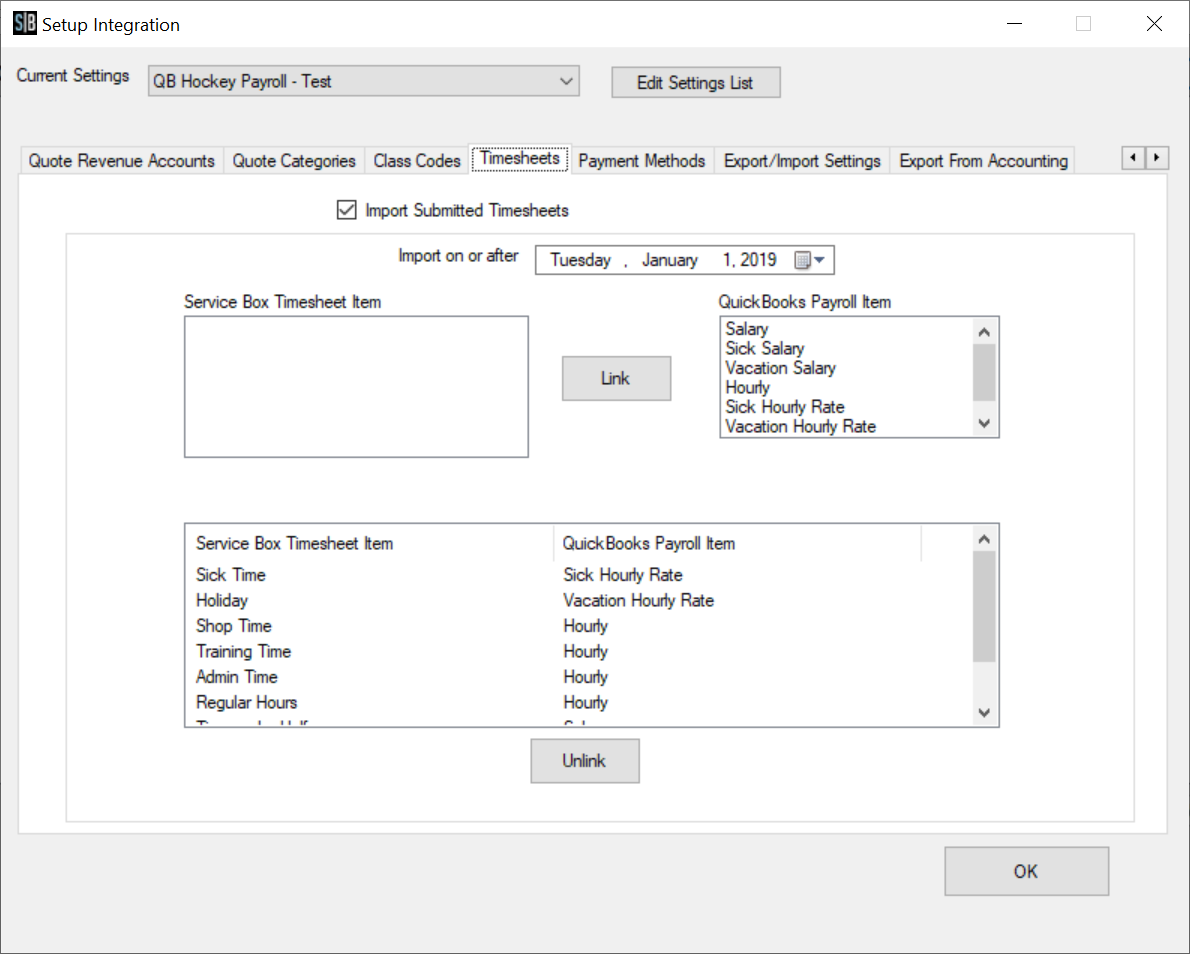Click inside the empty Service Box Timesheet Item list
The width and height of the screenshot is (1190, 954).
coord(356,387)
